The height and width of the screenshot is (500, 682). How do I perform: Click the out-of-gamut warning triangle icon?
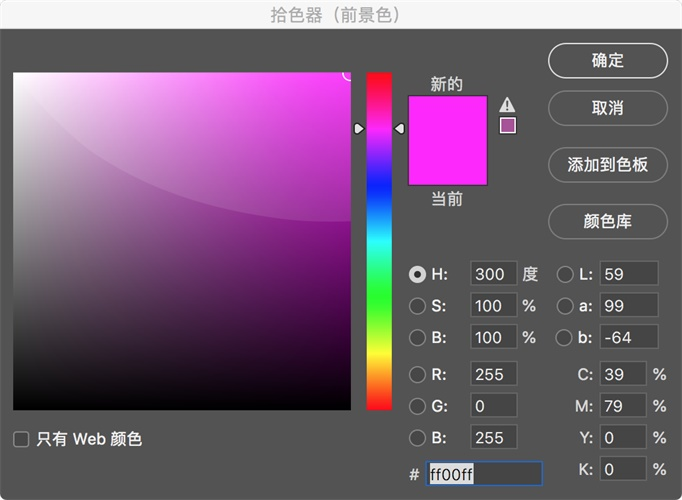click(507, 104)
